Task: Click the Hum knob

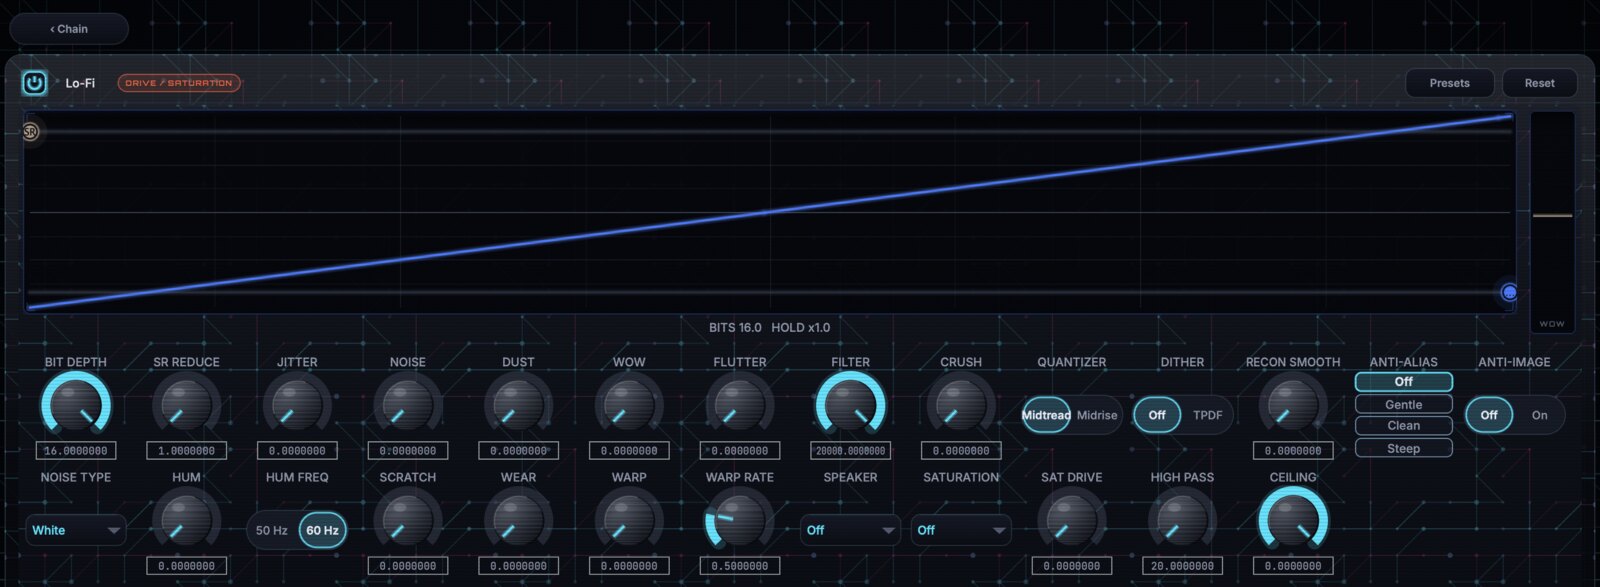Action: [186, 521]
